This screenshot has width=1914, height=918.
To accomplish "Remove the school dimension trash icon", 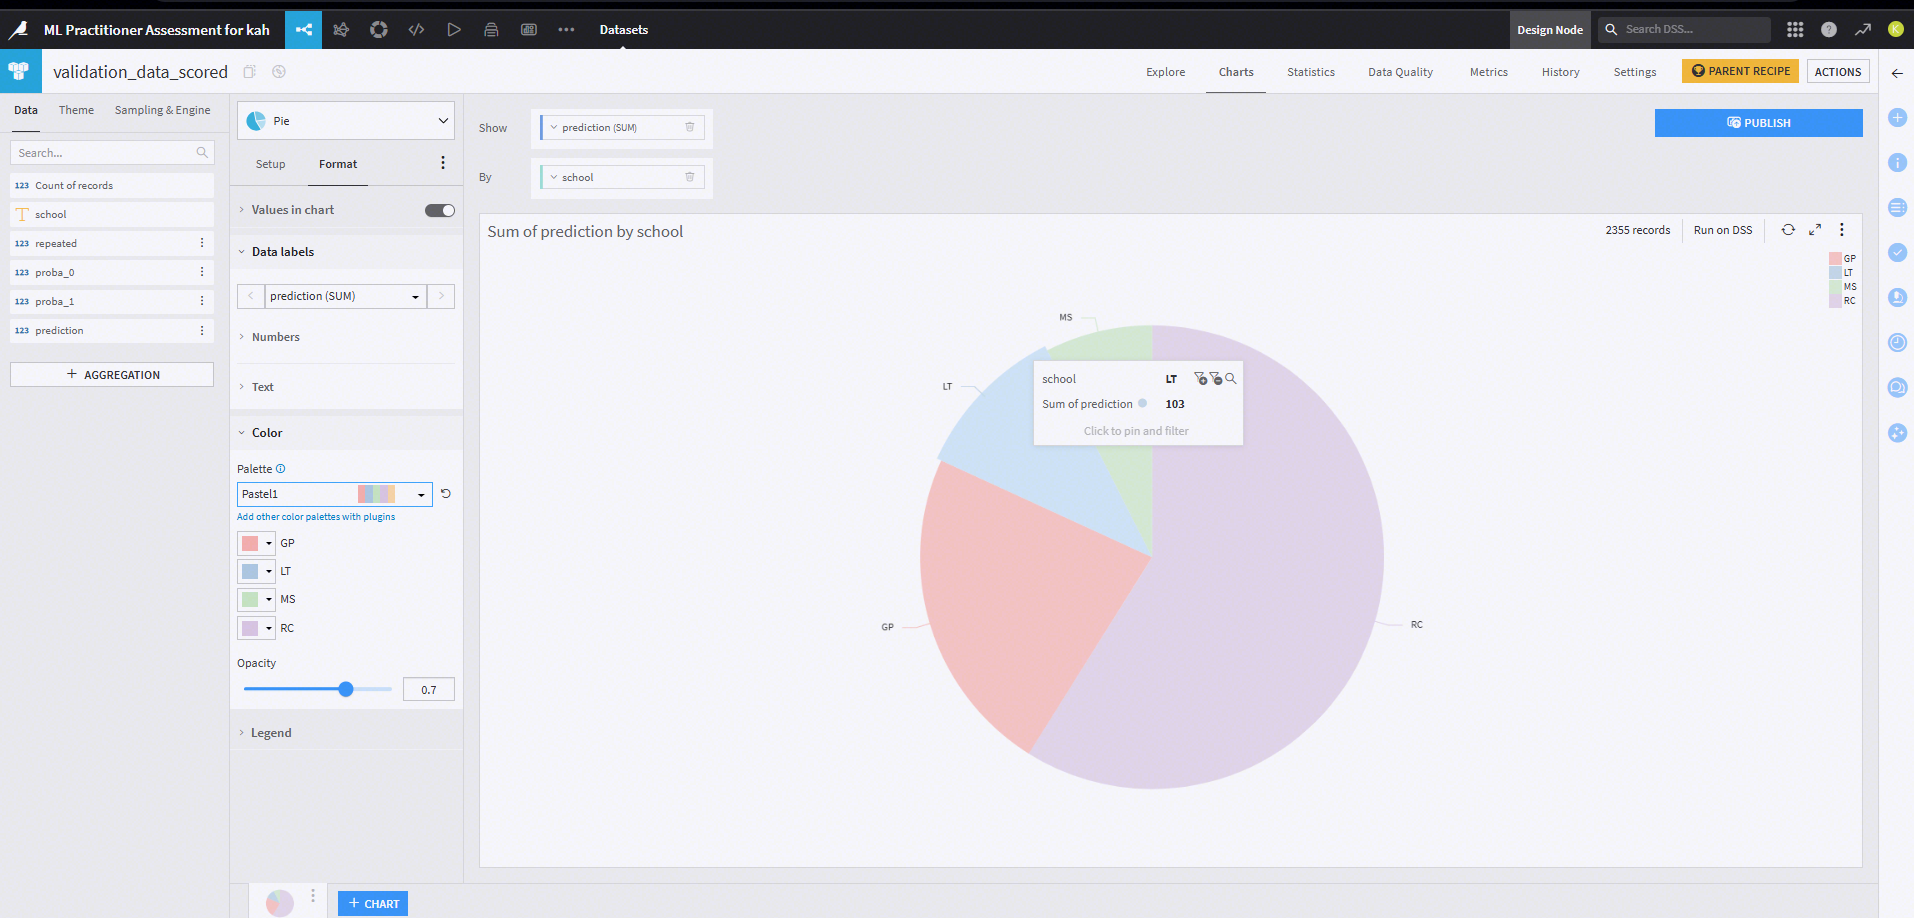I will [x=690, y=177].
